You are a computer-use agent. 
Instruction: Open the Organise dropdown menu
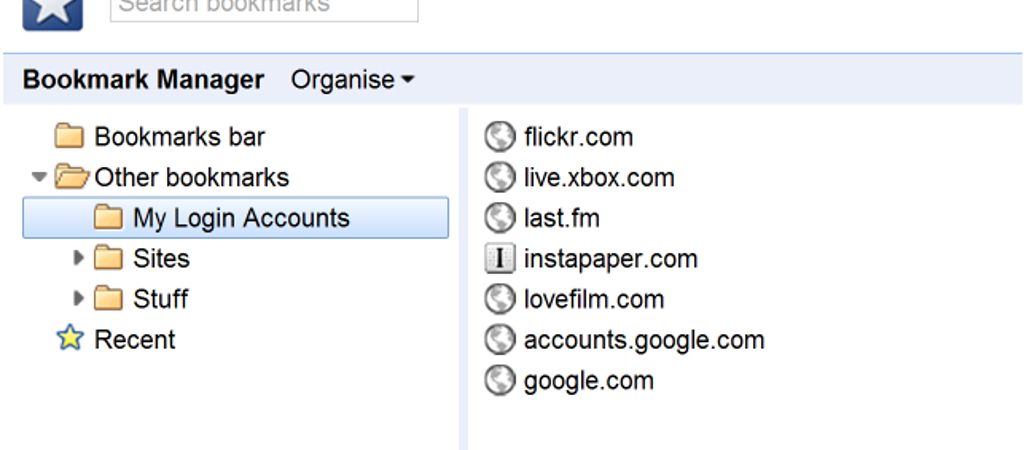(x=353, y=80)
